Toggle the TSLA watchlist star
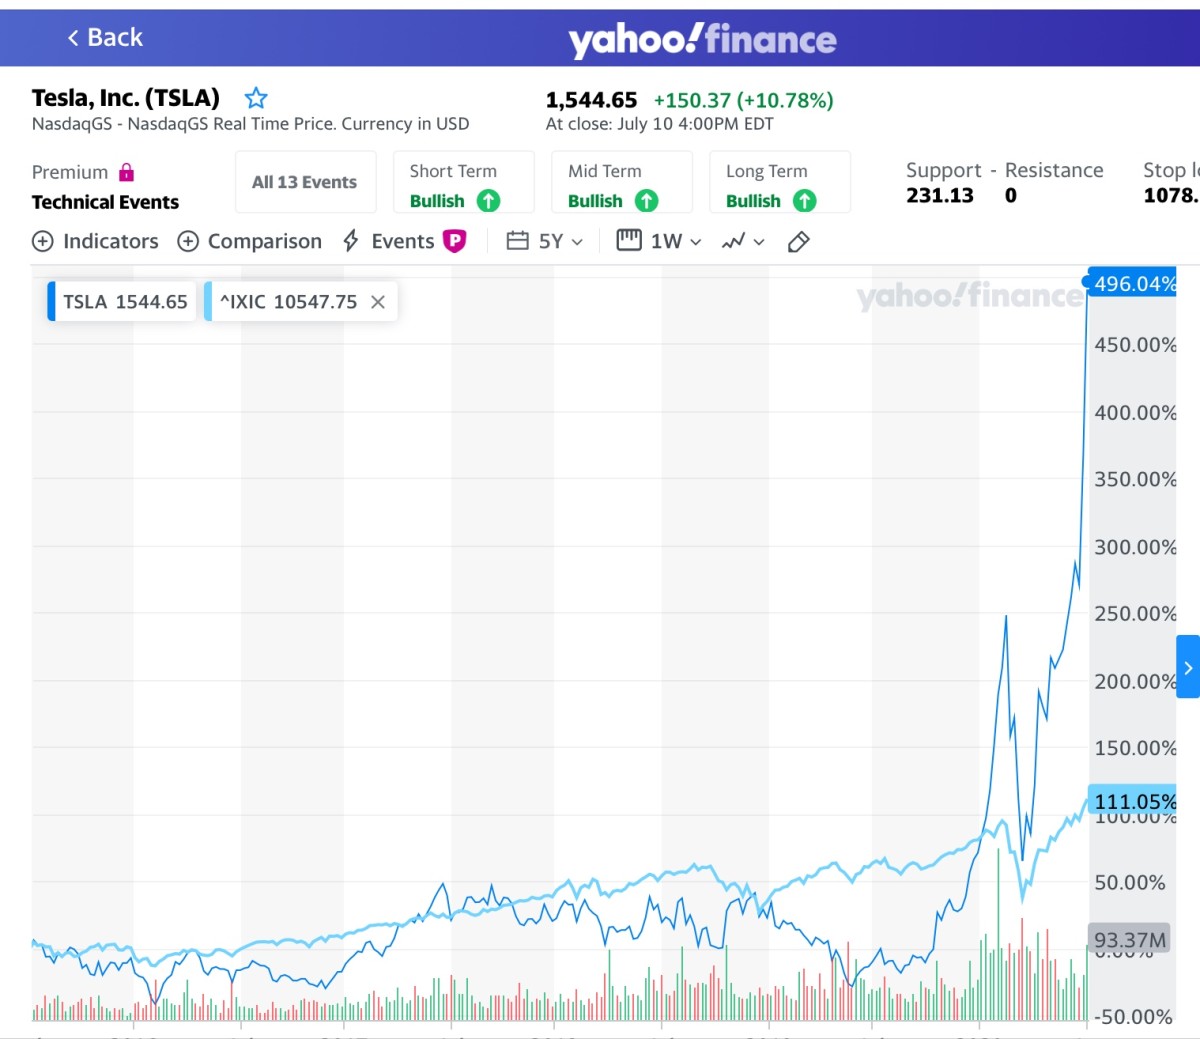This screenshot has width=1200, height=1039. [256, 97]
